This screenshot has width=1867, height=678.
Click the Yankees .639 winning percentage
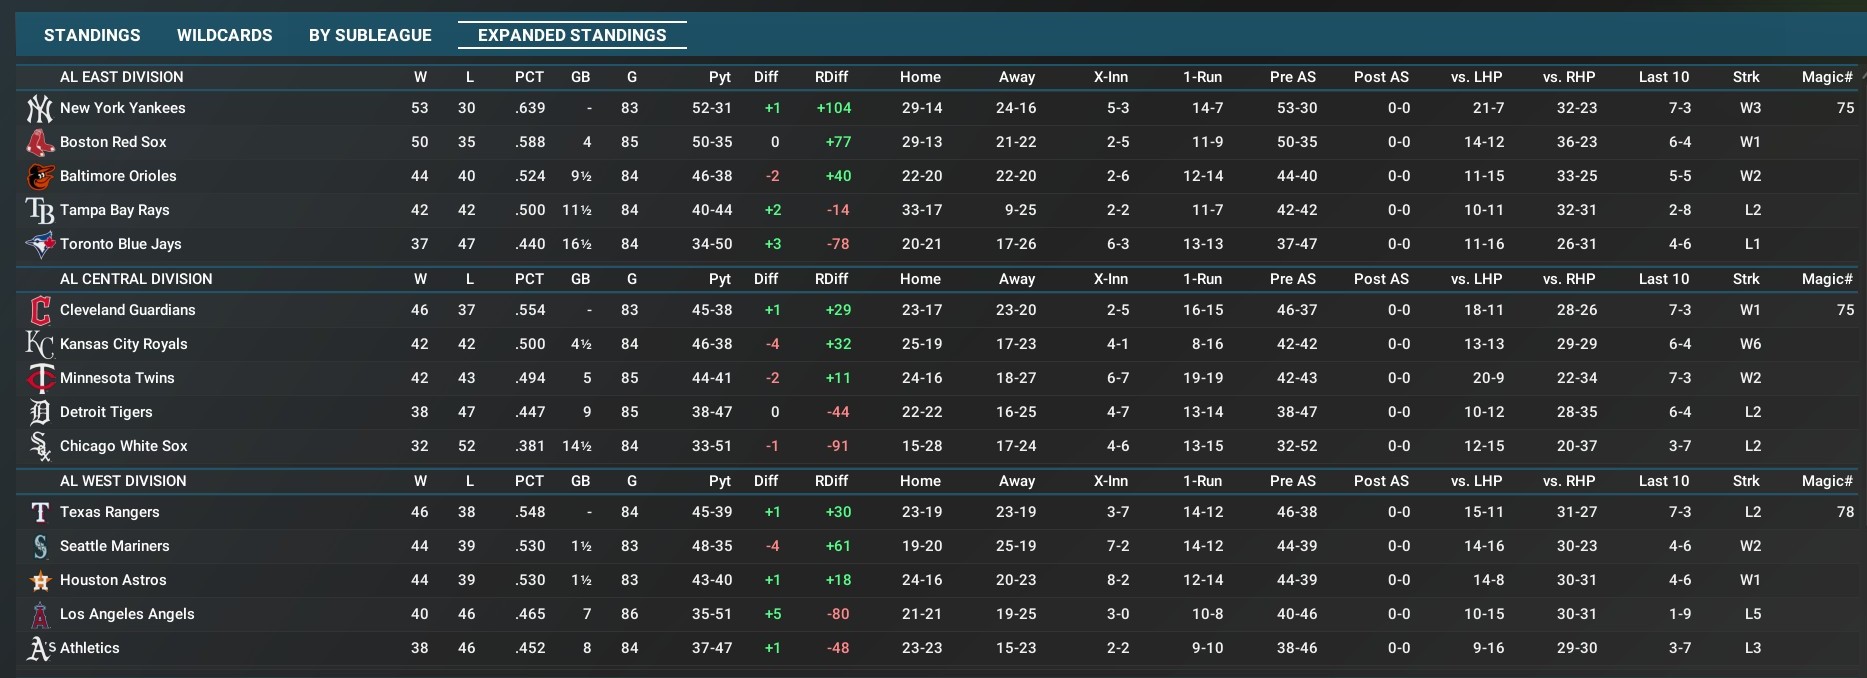pyautogui.click(x=530, y=108)
